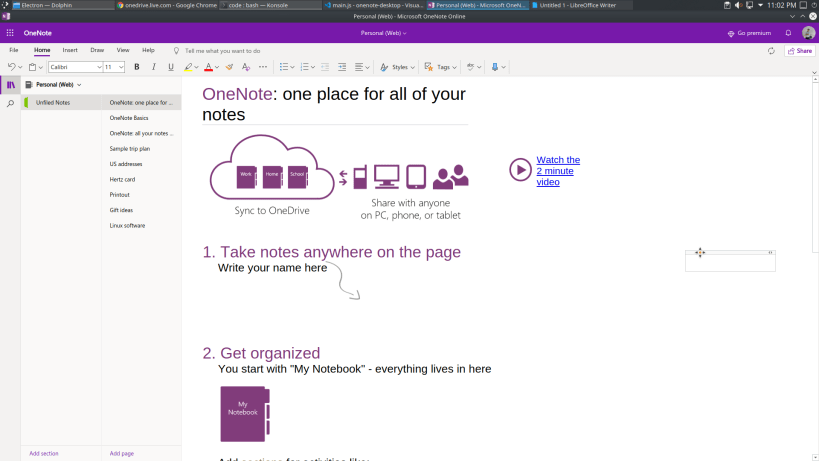
Task: Open the More font options ellipsis
Action: (x=263, y=67)
